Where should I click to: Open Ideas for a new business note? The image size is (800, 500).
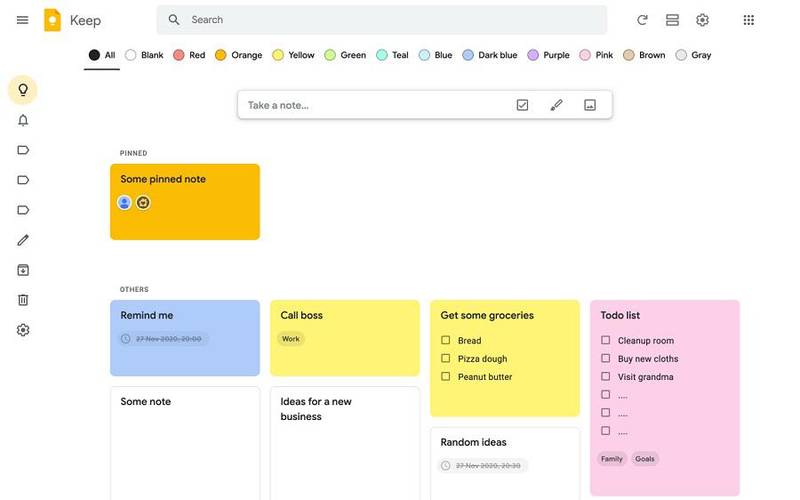(x=345, y=443)
